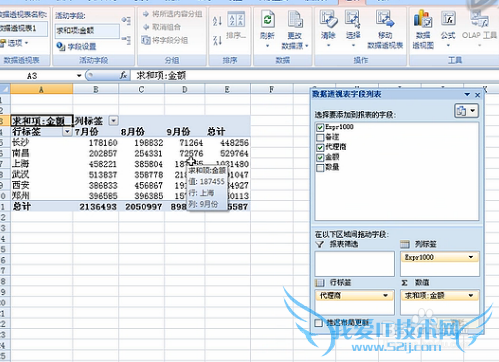Open the Options (选项) dropdown

pos(14,43)
